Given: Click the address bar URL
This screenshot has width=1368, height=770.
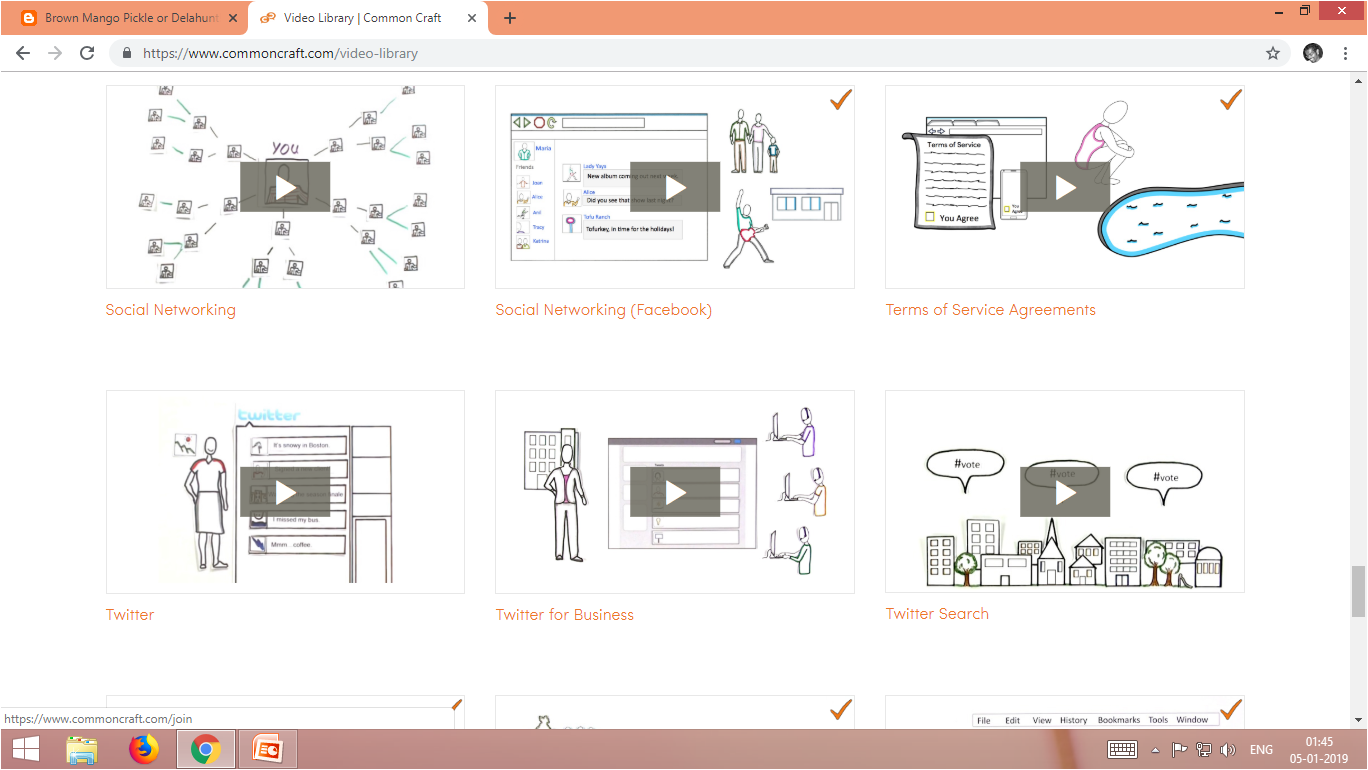Looking at the screenshot, I should 280,53.
